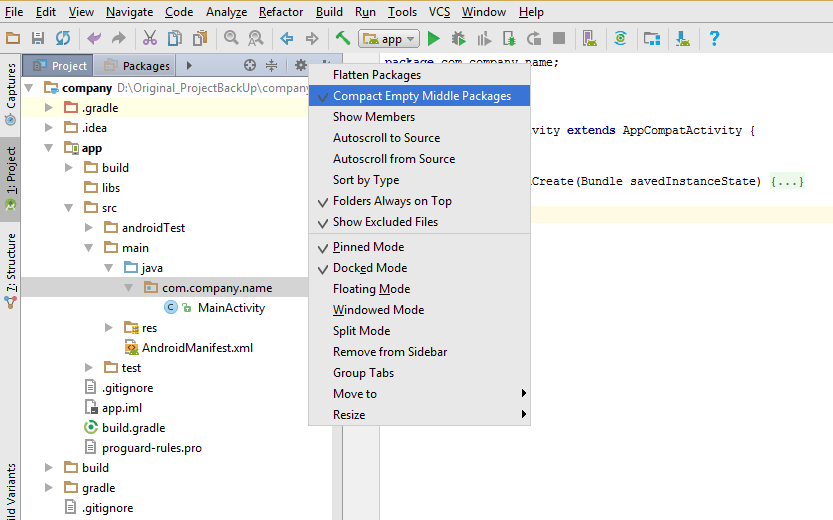833x520 pixels.
Task: Click the blue Help question mark icon
Action: (714, 38)
